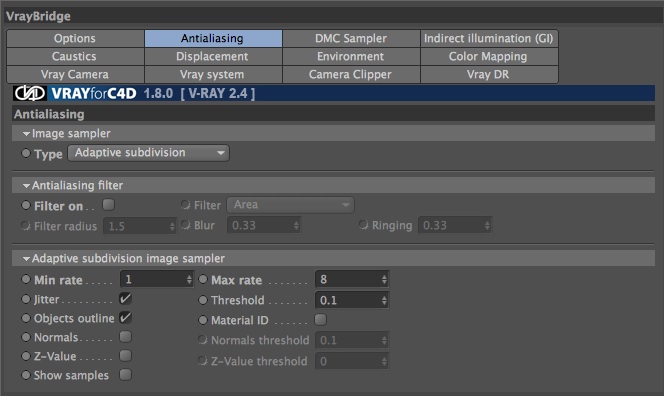
Task: Disable the Objects outline checkbox
Action: [125, 318]
